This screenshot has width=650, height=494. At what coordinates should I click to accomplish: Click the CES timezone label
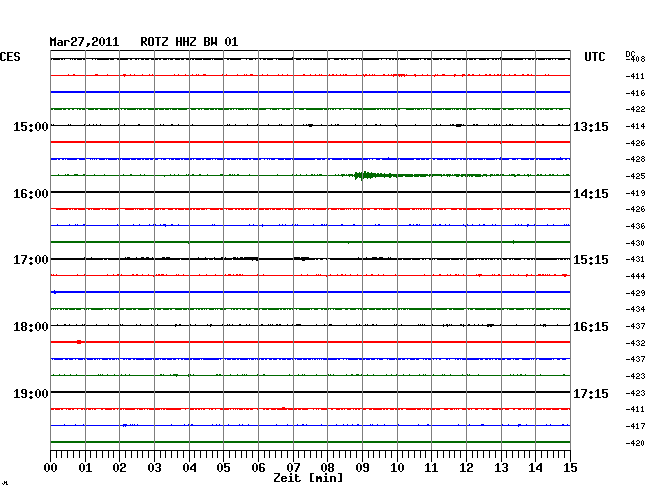point(10,57)
